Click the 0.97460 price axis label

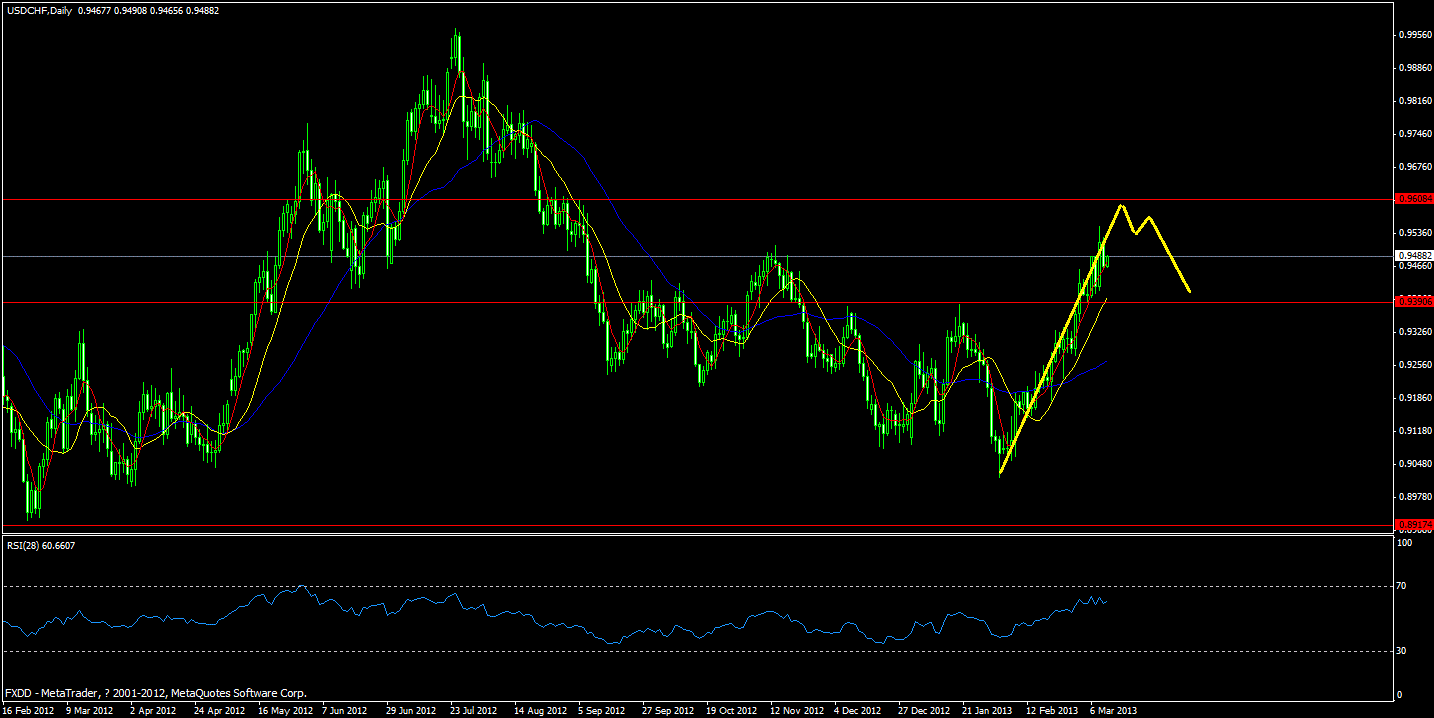[1414, 134]
